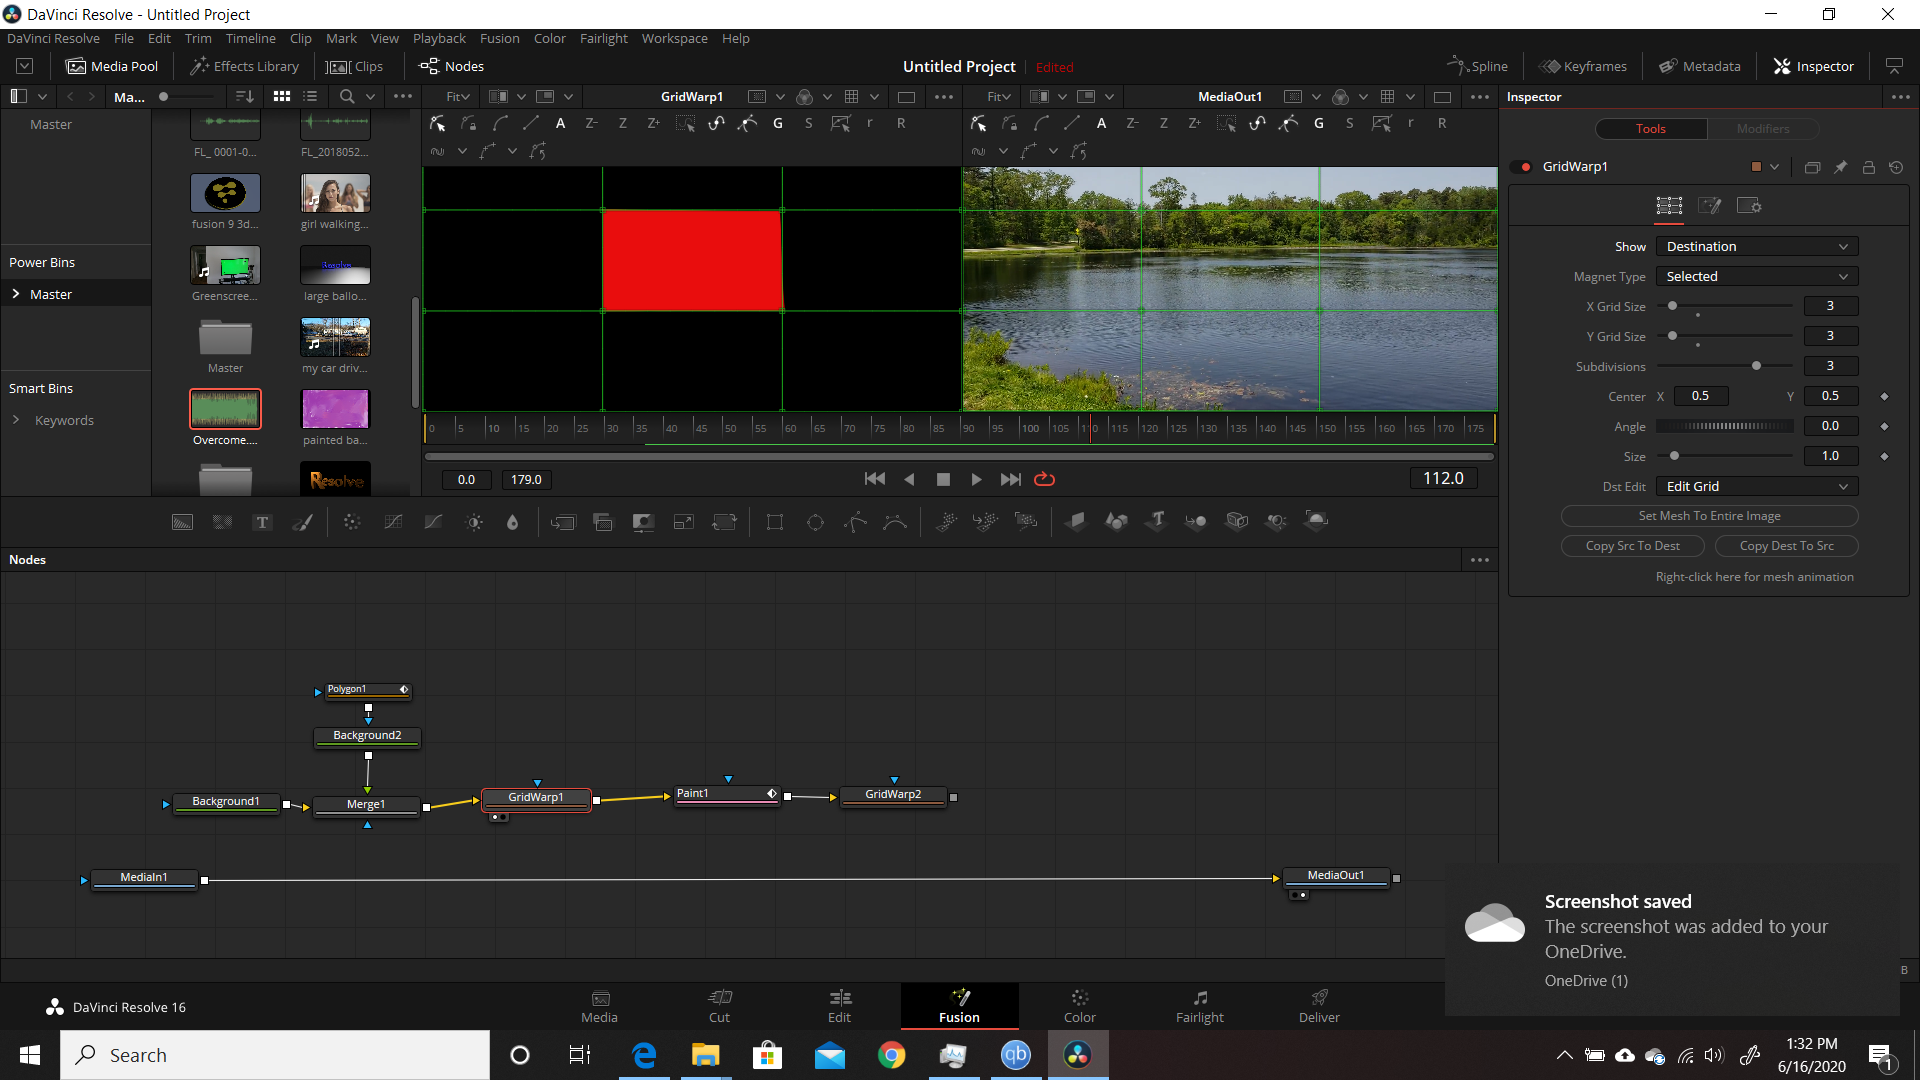
Task: Add a Blur tool (droplet icon)
Action: click(512, 522)
